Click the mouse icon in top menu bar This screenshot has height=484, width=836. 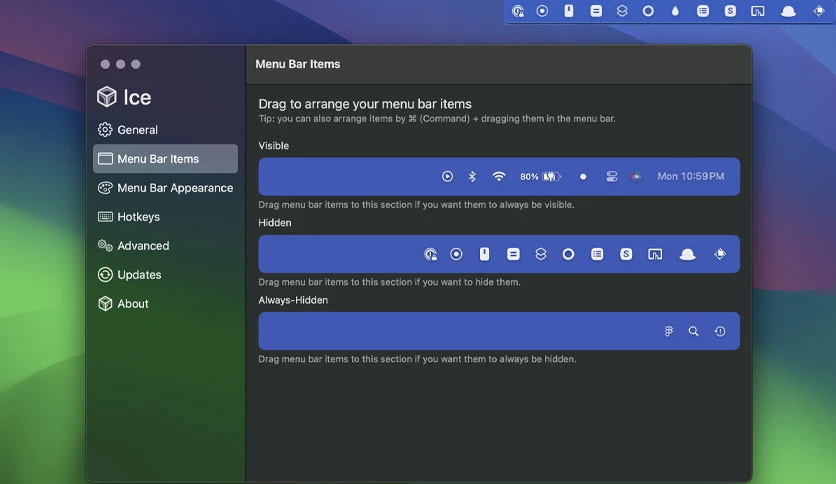[569, 11]
